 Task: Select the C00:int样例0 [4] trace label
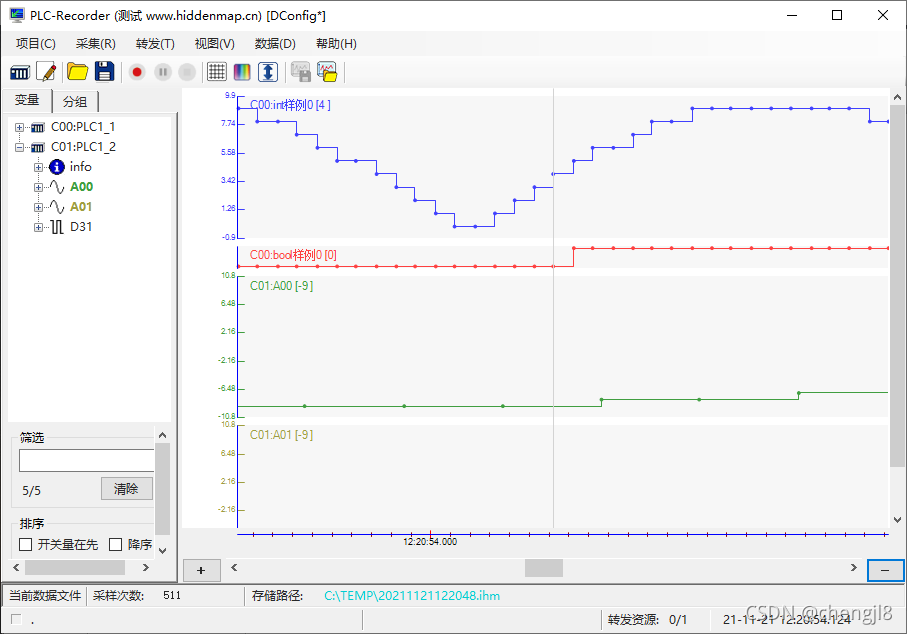tap(290, 105)
